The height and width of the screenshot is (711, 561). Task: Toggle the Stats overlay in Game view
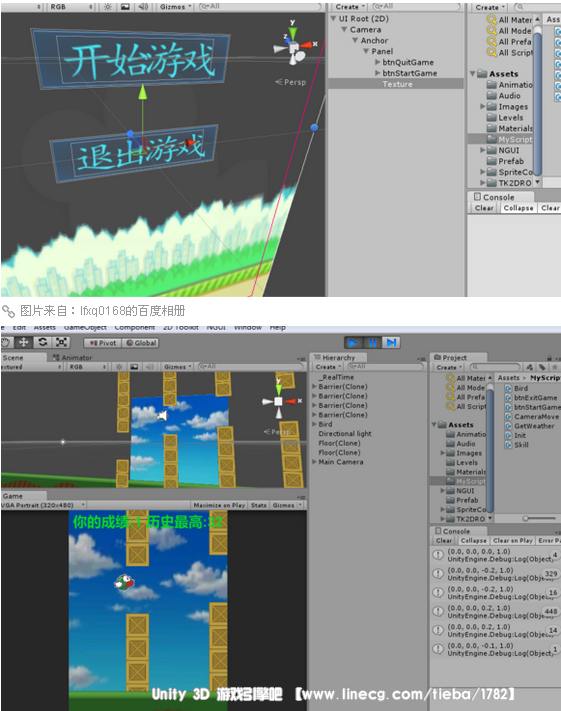click(x=259, y=505)
